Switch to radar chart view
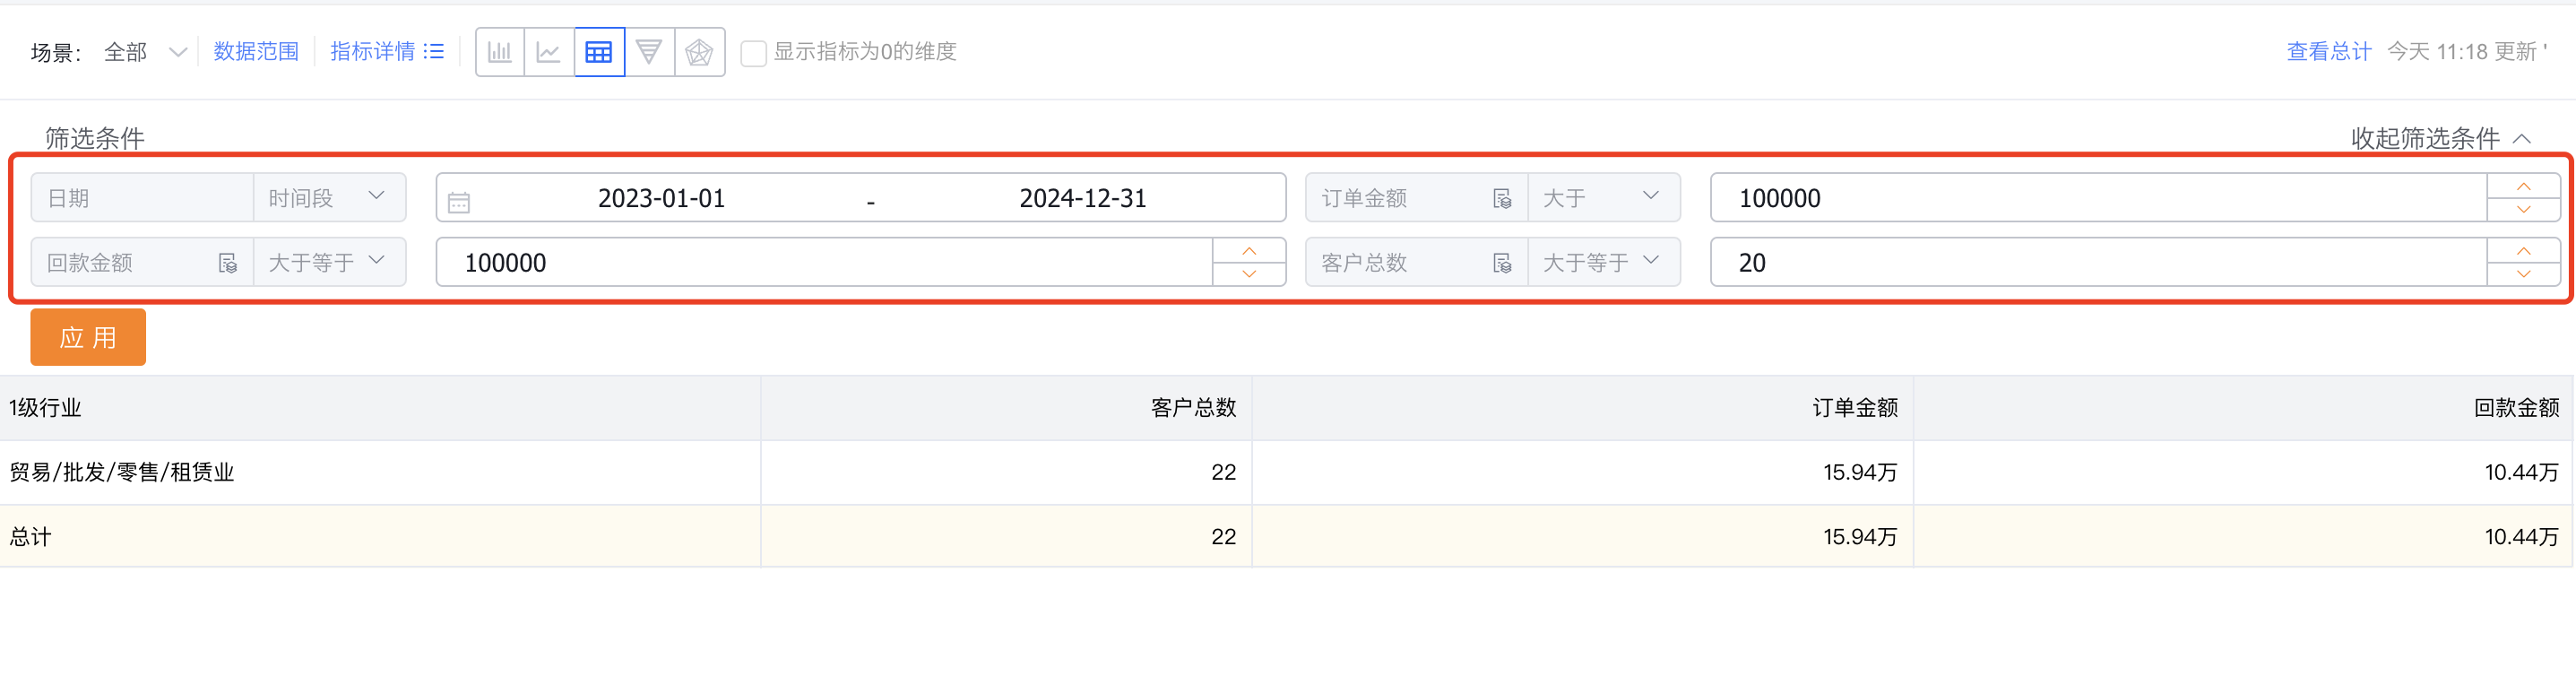The image size is (2576, 685). click(x=699, y=51)
